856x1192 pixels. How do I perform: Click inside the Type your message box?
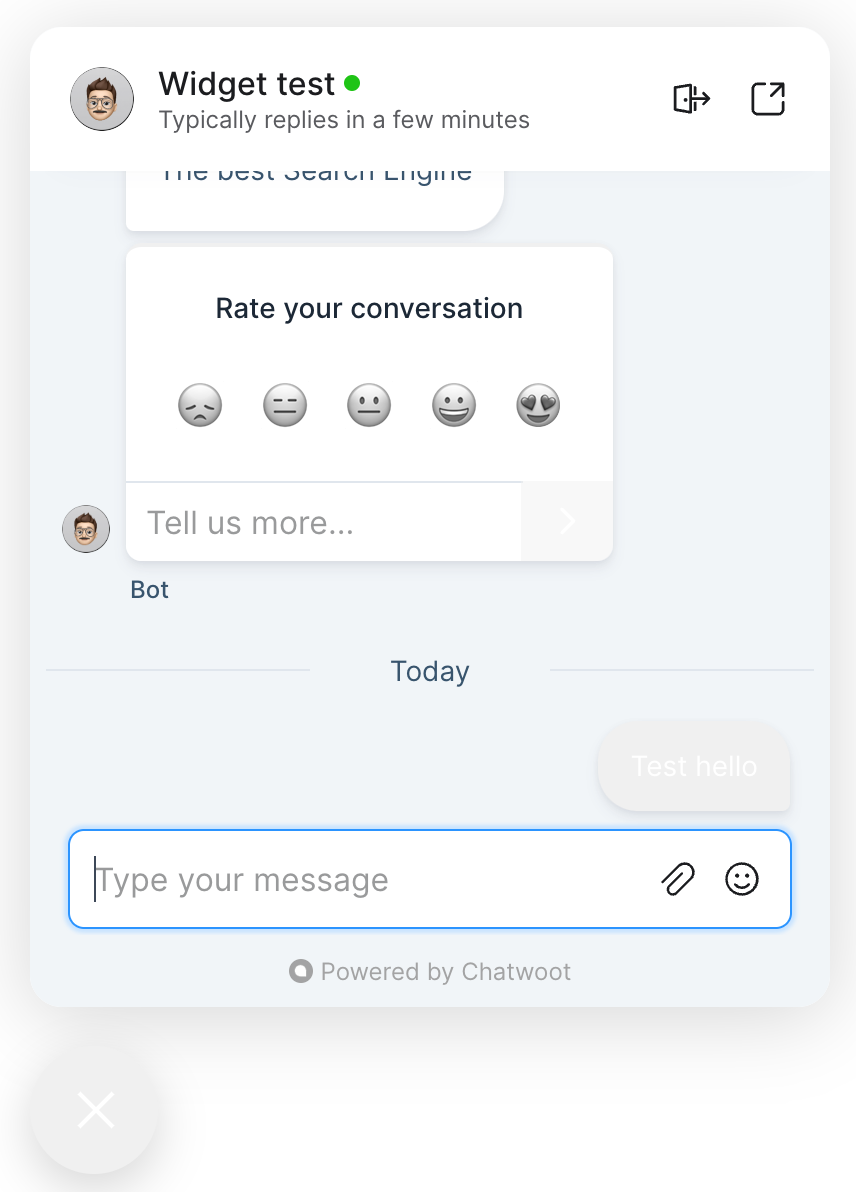(x=300, y=879)
